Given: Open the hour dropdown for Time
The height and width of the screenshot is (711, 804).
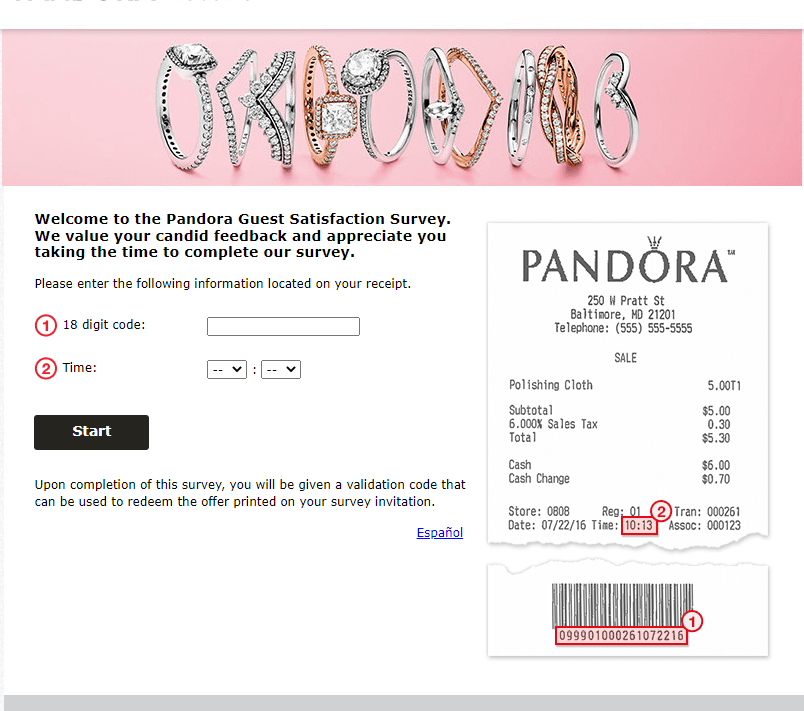Looking at the screenshot, I should (227, 370).
